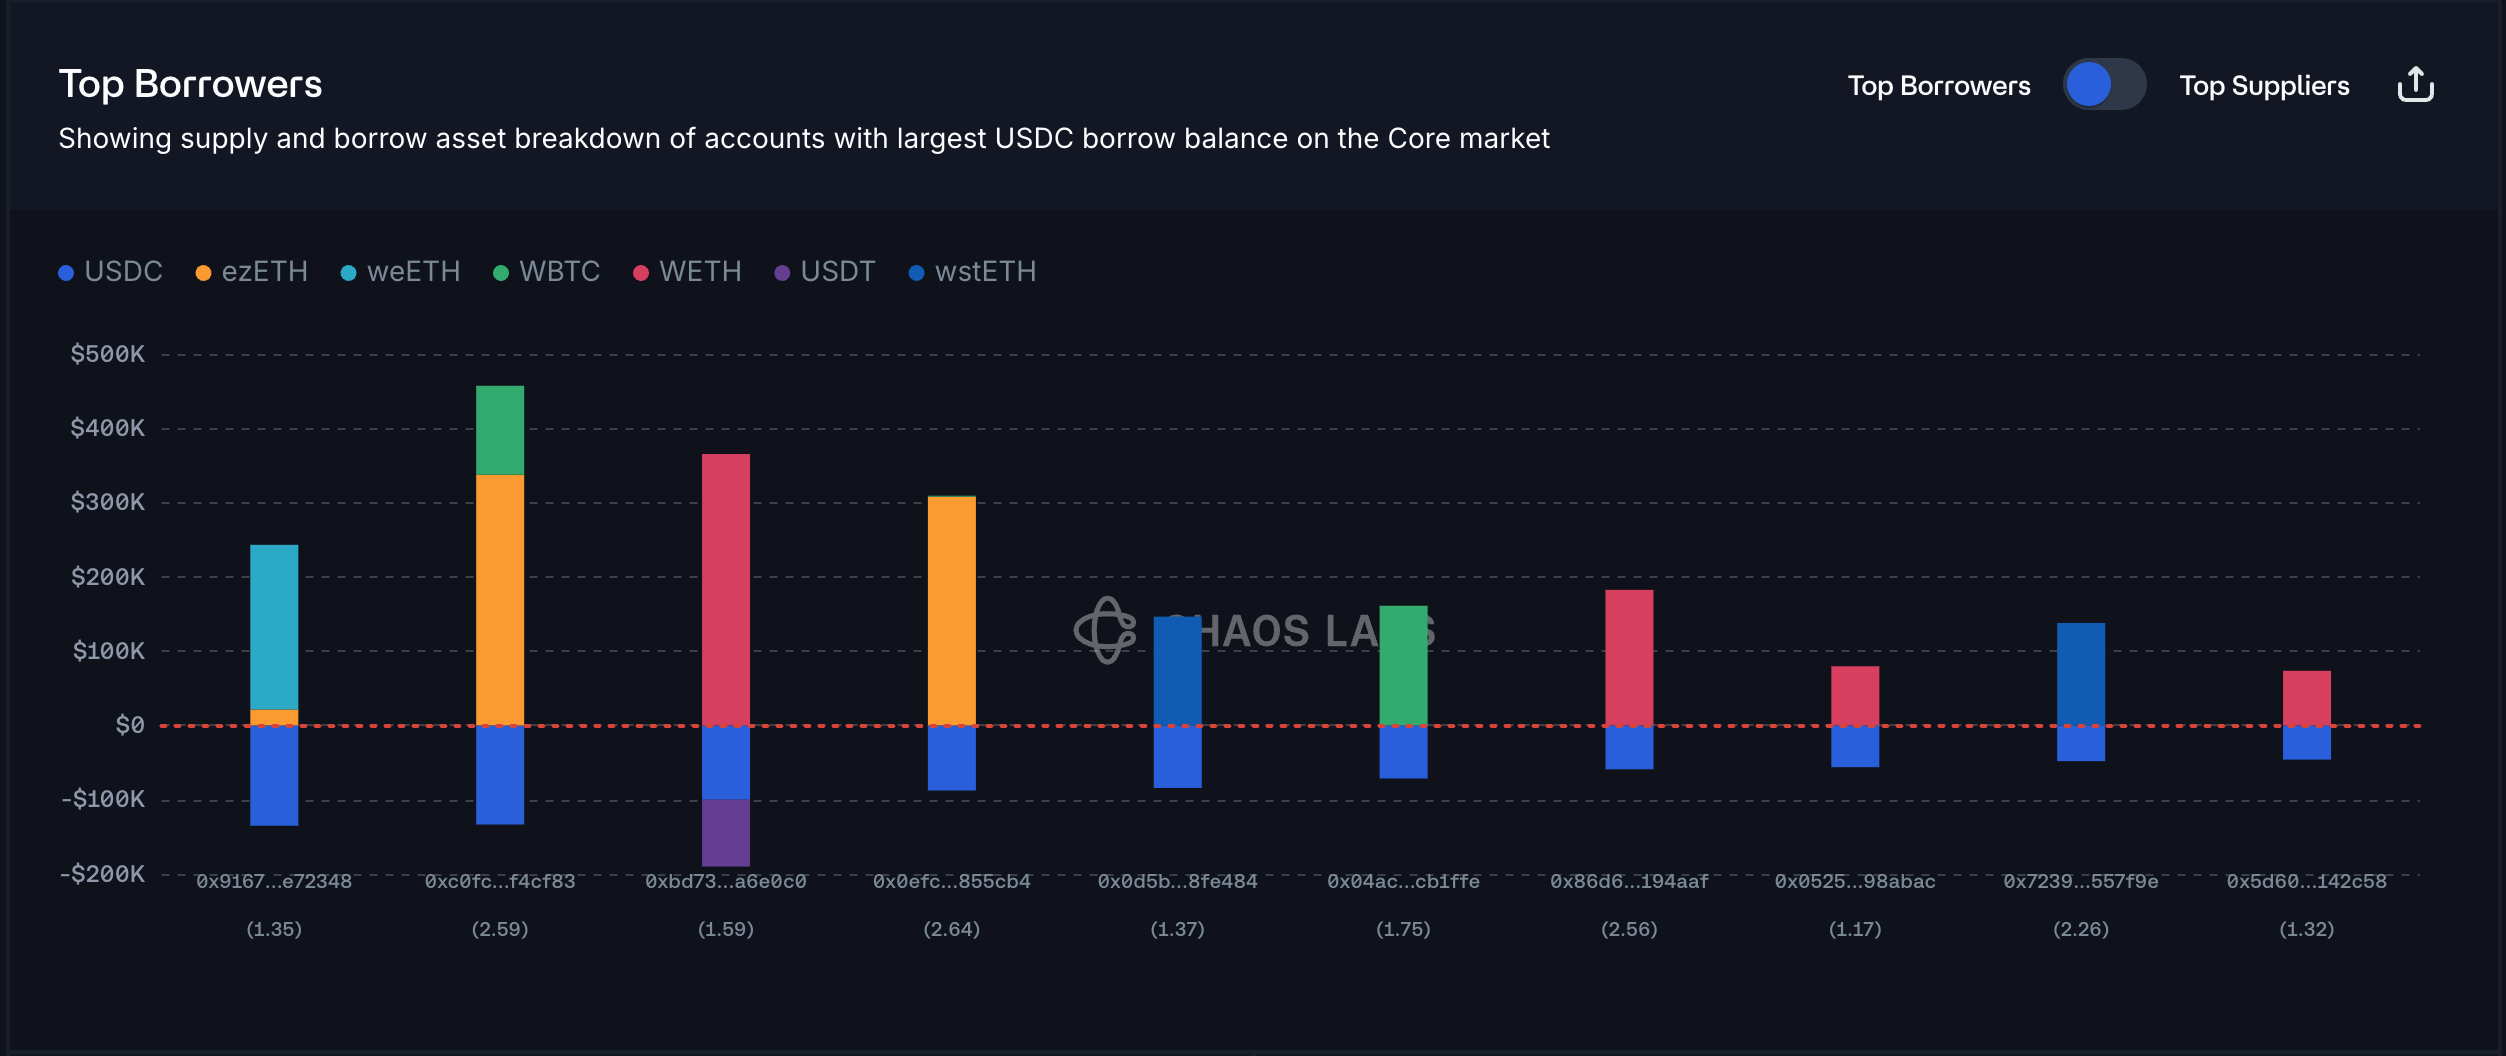Open account 0x86d6...194aaf label
The width and height of the screenshot is (2506, 1056).
[x=1629, y=881]
